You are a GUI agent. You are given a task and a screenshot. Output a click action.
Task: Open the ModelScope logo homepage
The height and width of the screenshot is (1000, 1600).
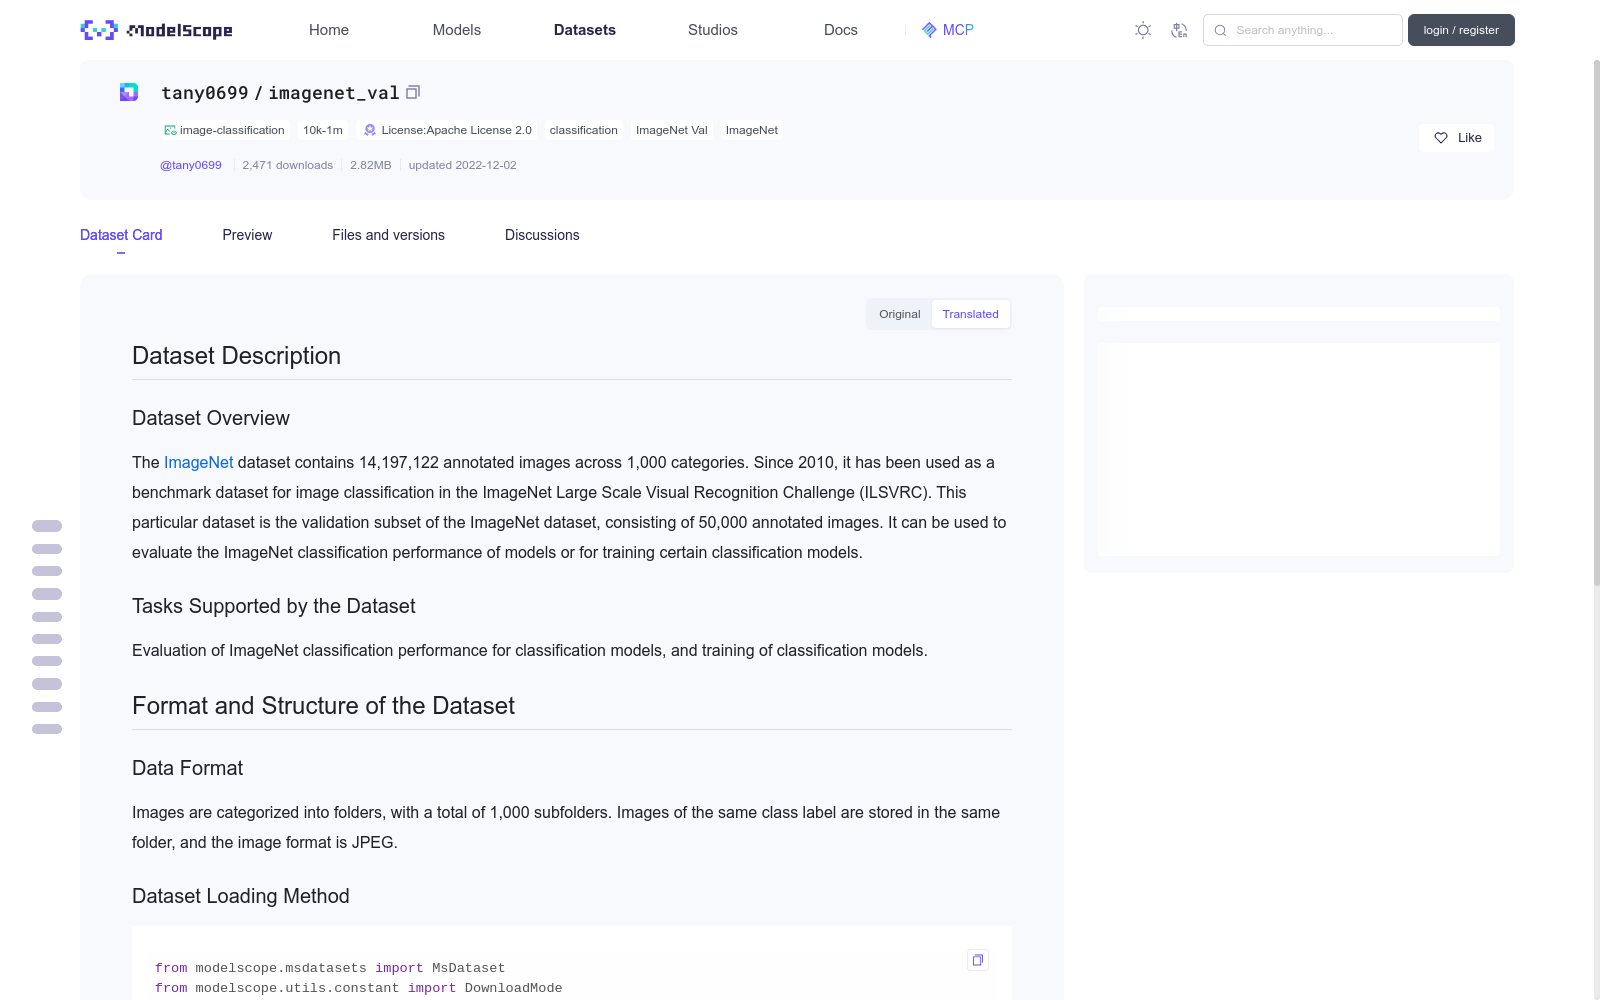pyautogui.click(x=156, y=30)
